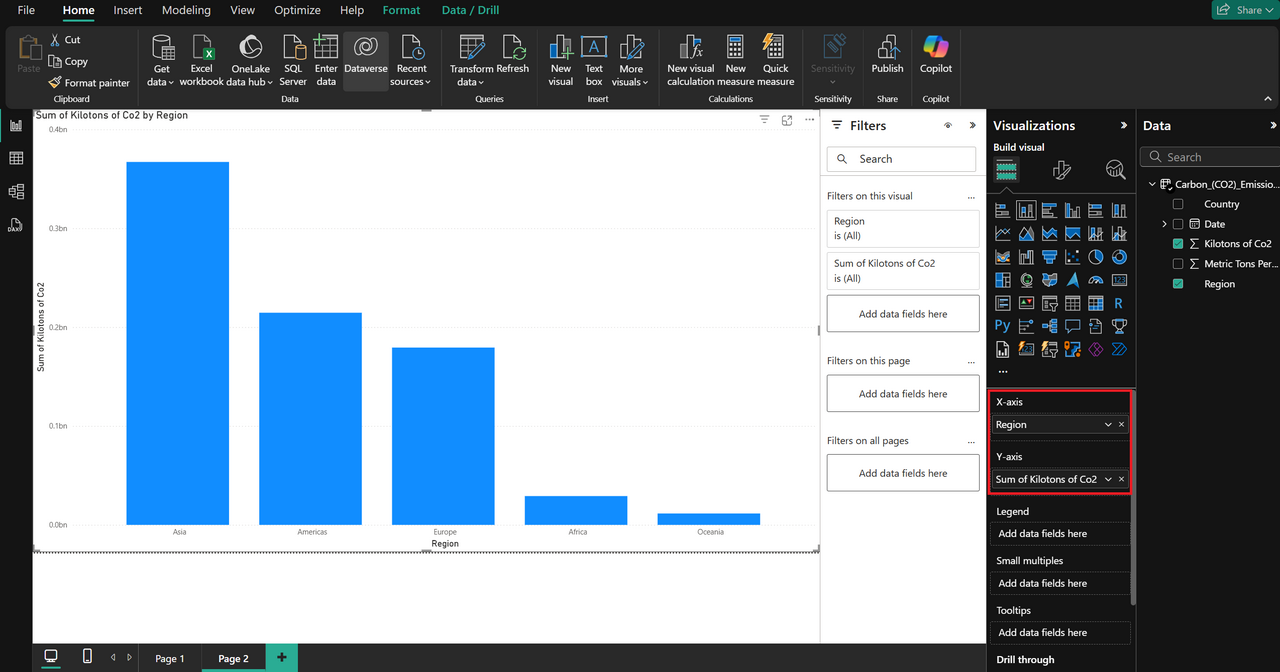Open the Analytics magnifier tab icon
This screenshot has height=672, width=1280.
tap(1115, 171)
